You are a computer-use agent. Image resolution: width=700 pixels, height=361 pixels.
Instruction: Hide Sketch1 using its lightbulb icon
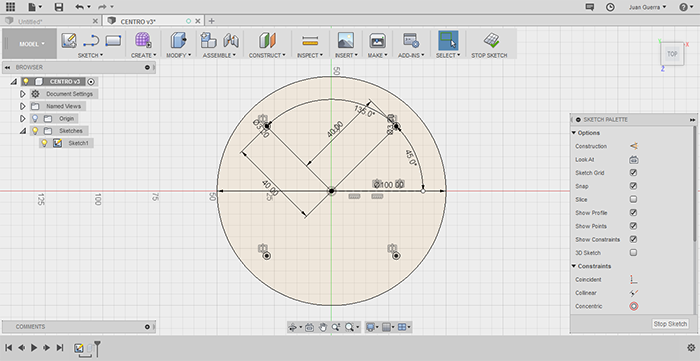[x=44, y=143]
